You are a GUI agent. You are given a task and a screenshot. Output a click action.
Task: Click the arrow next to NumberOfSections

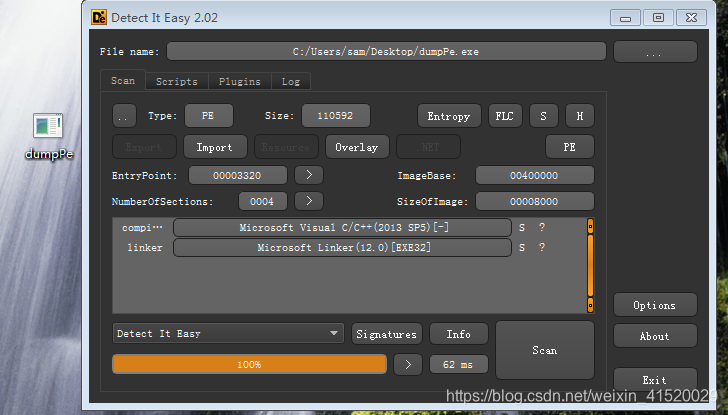pos(309,201)
